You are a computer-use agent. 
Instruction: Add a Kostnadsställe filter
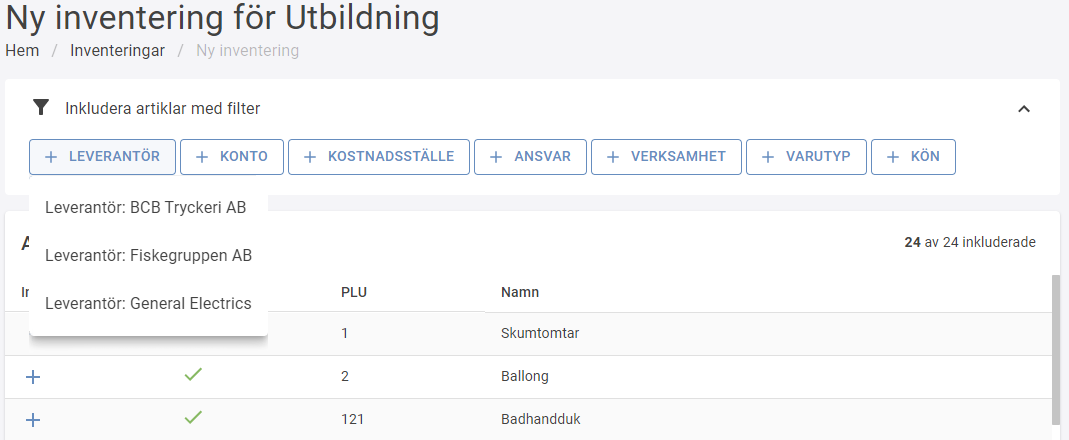tap(379, 157)
